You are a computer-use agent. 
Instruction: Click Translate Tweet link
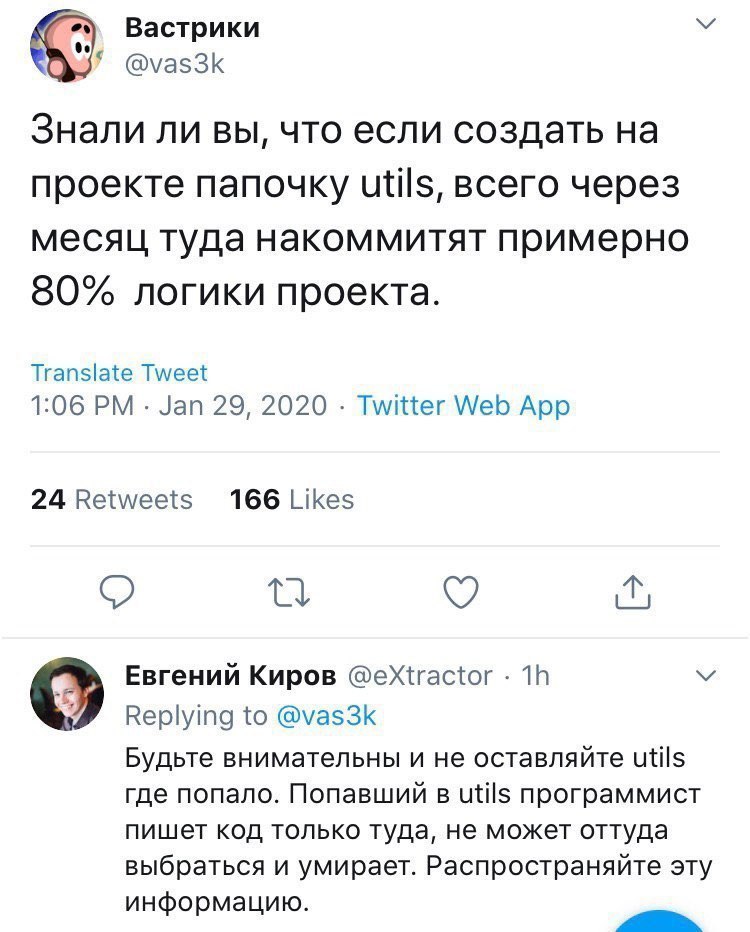120,373
